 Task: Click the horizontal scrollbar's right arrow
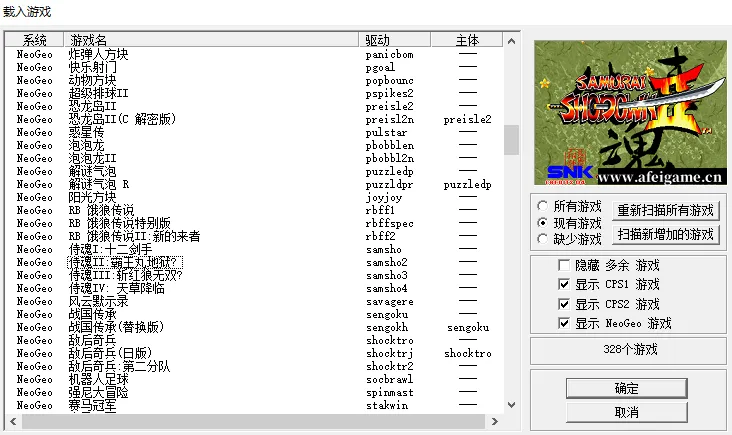coord(495,421)
